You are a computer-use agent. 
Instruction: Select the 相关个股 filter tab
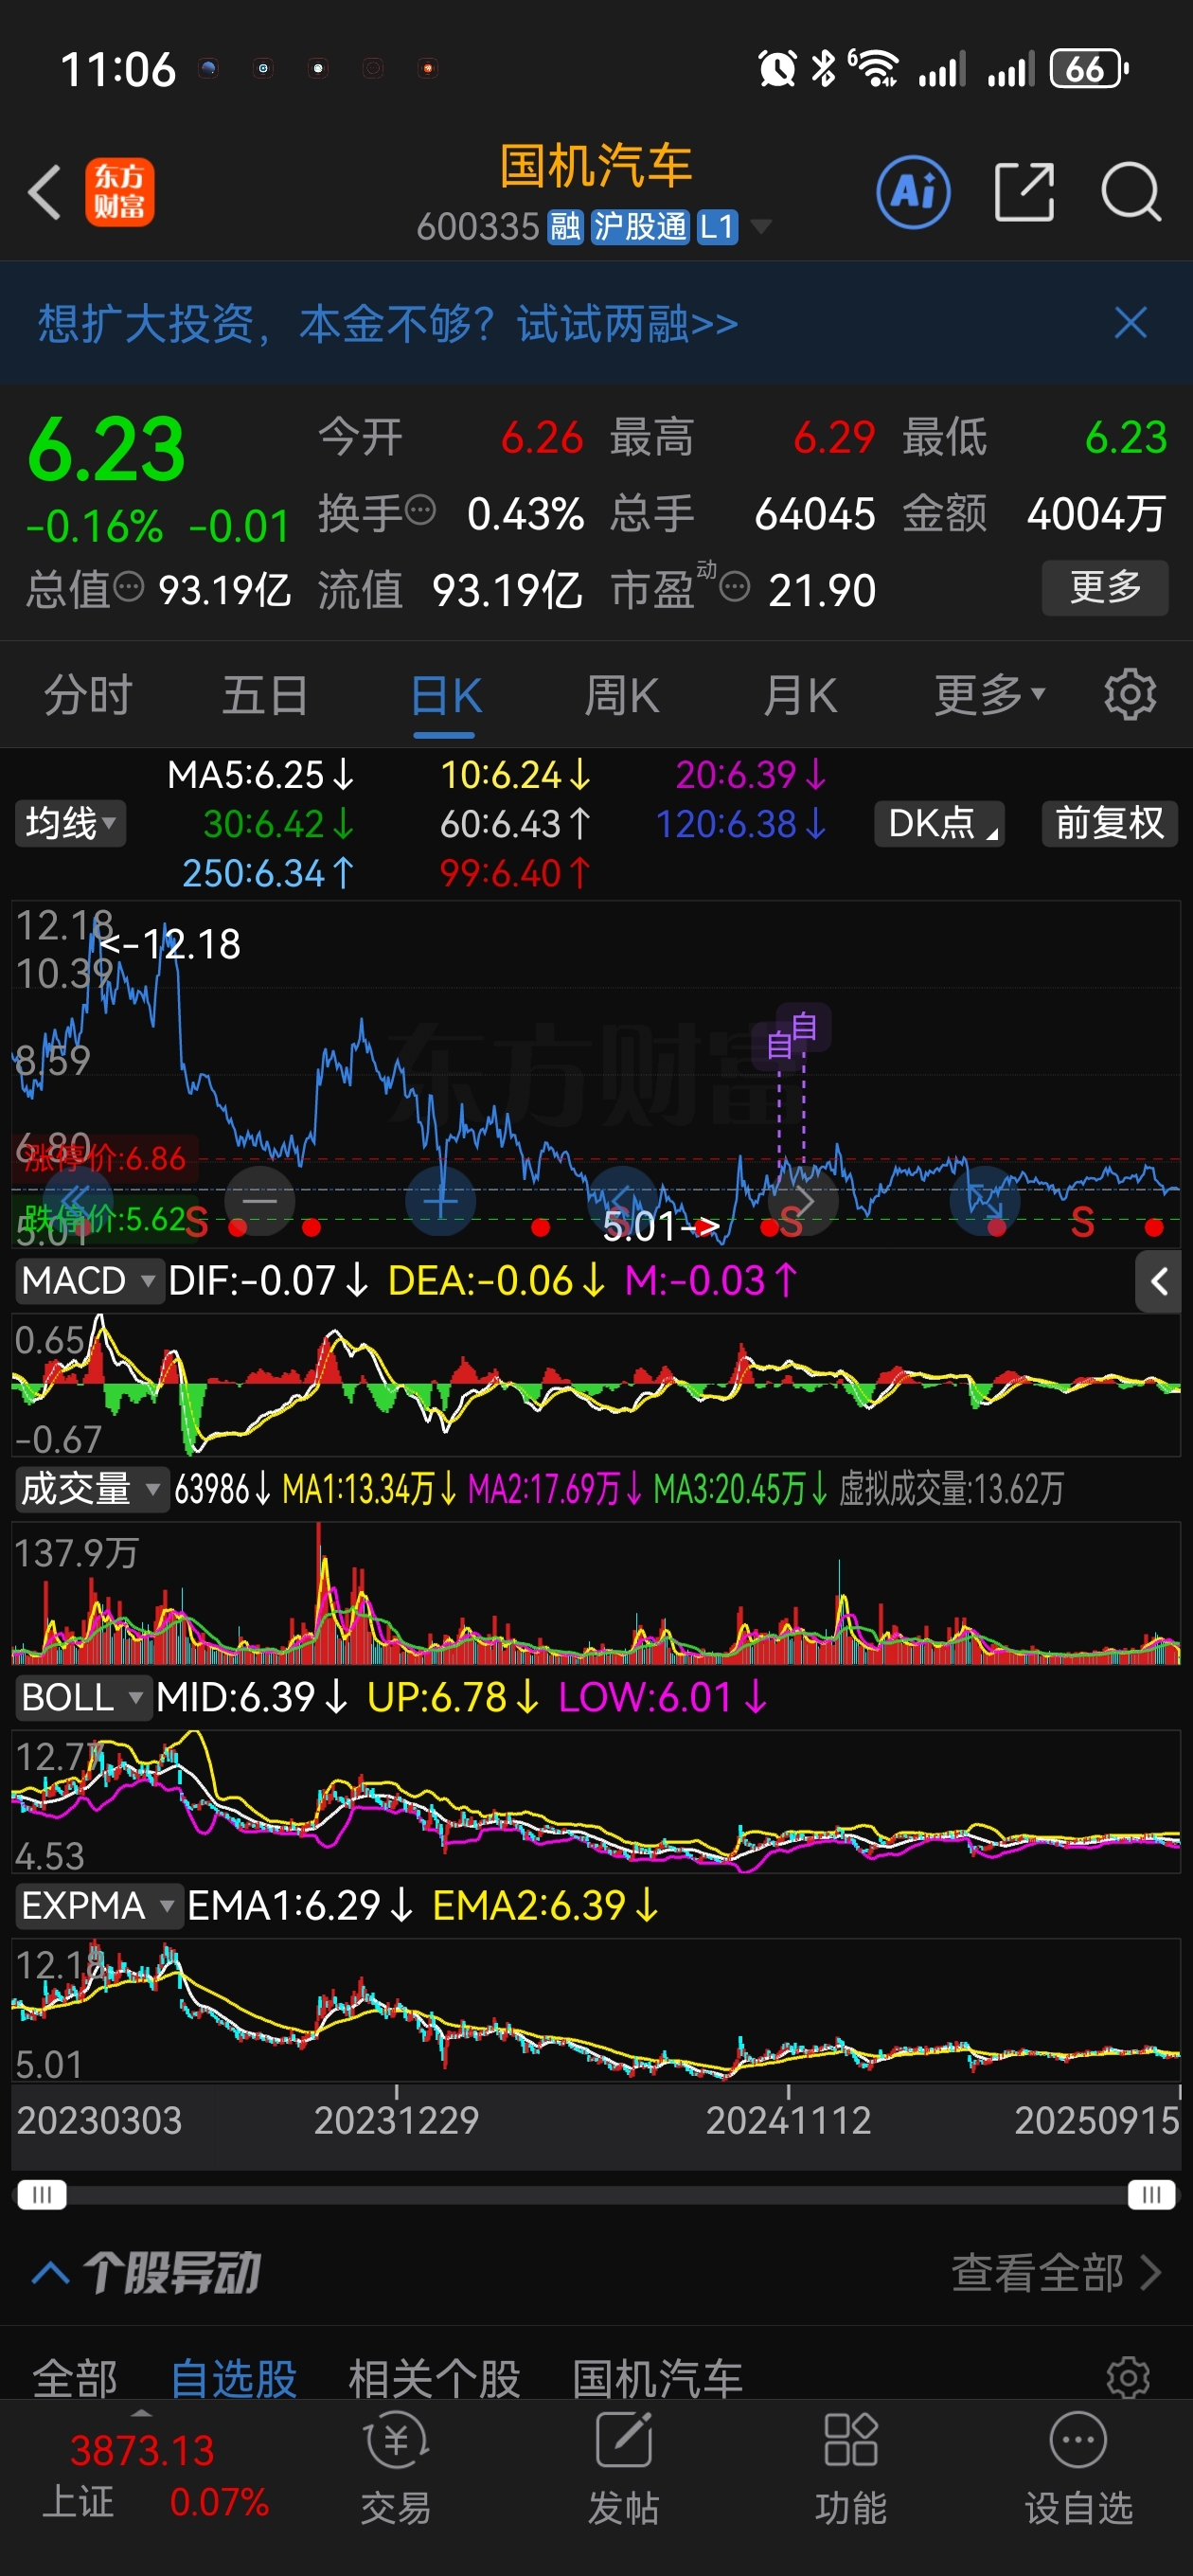(x=434, y=2377)
